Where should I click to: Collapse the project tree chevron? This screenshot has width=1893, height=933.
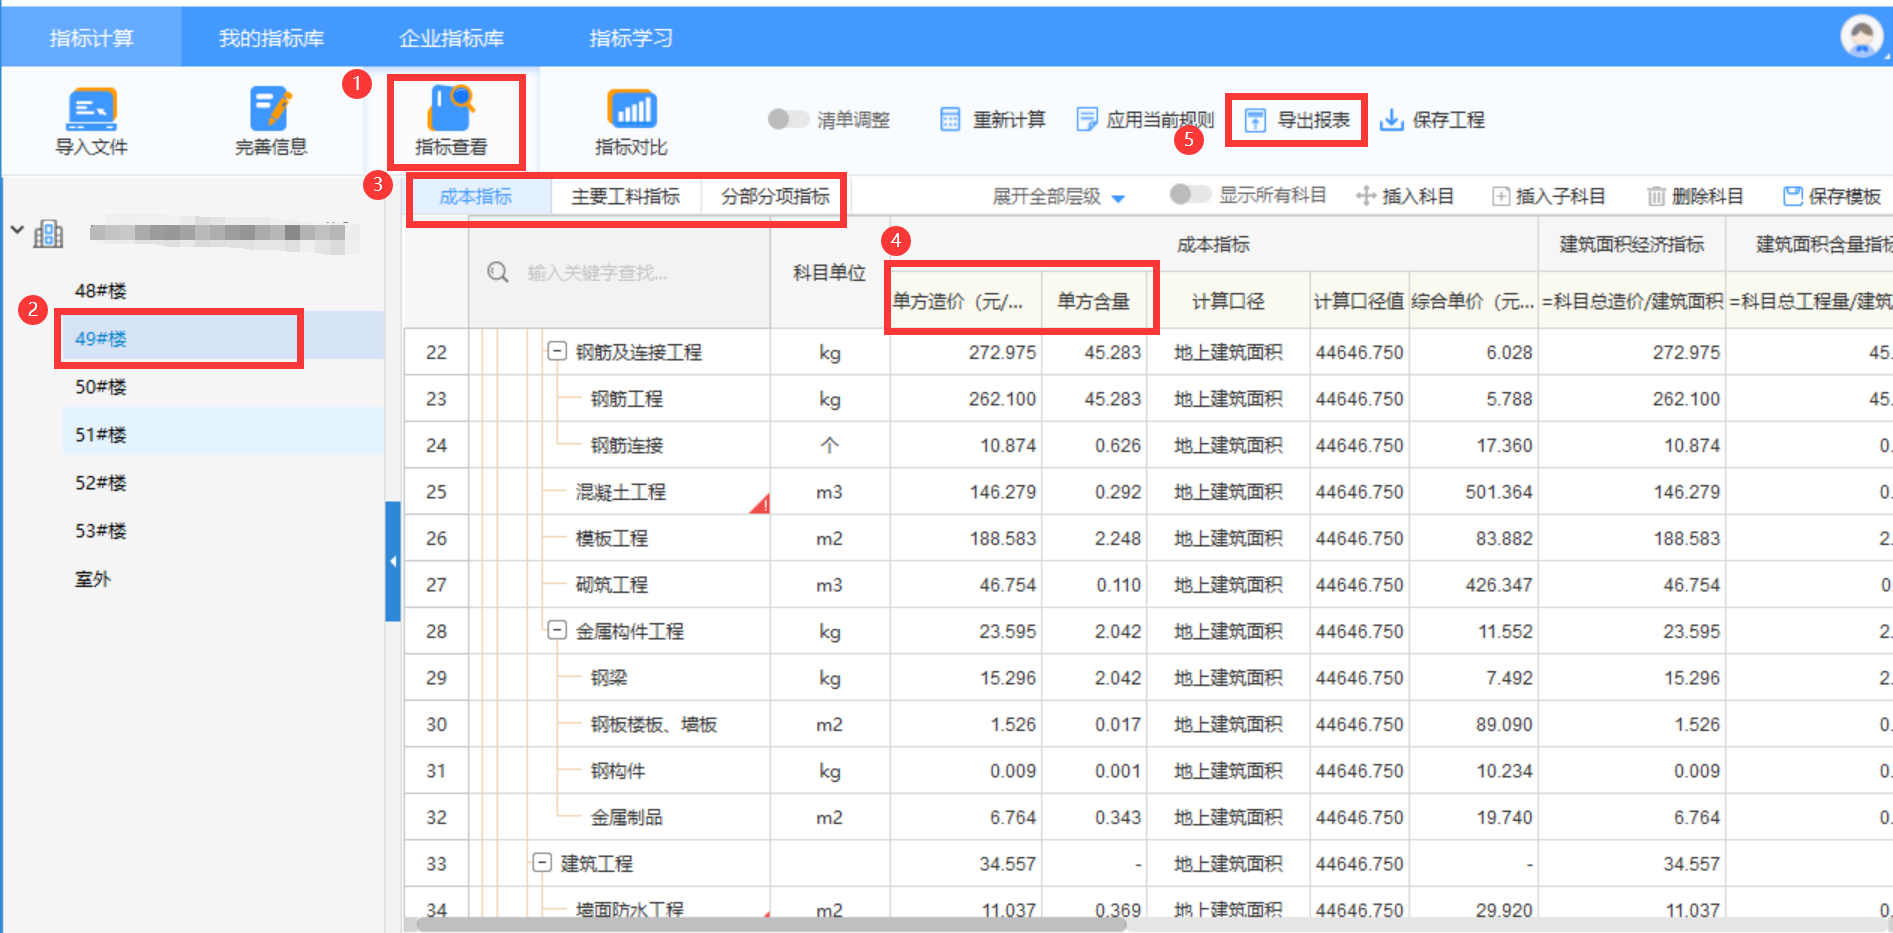pyautogui.click(x=17, y=230)
